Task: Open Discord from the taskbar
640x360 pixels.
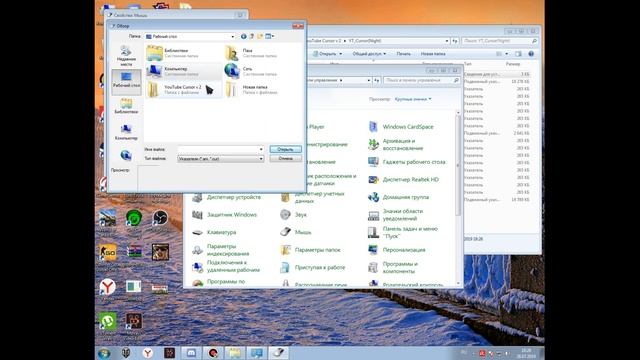Action: coord(191,353)
